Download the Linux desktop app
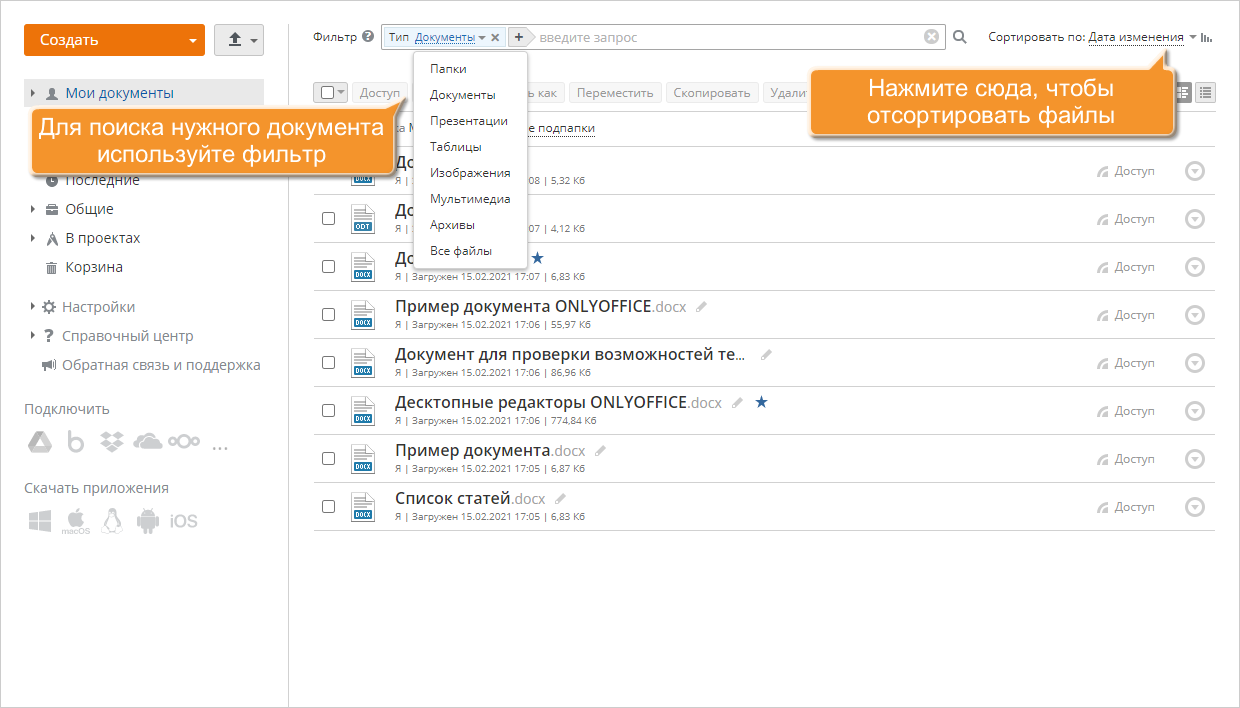This screenshot has height=708, width=1240. (112, 521)
